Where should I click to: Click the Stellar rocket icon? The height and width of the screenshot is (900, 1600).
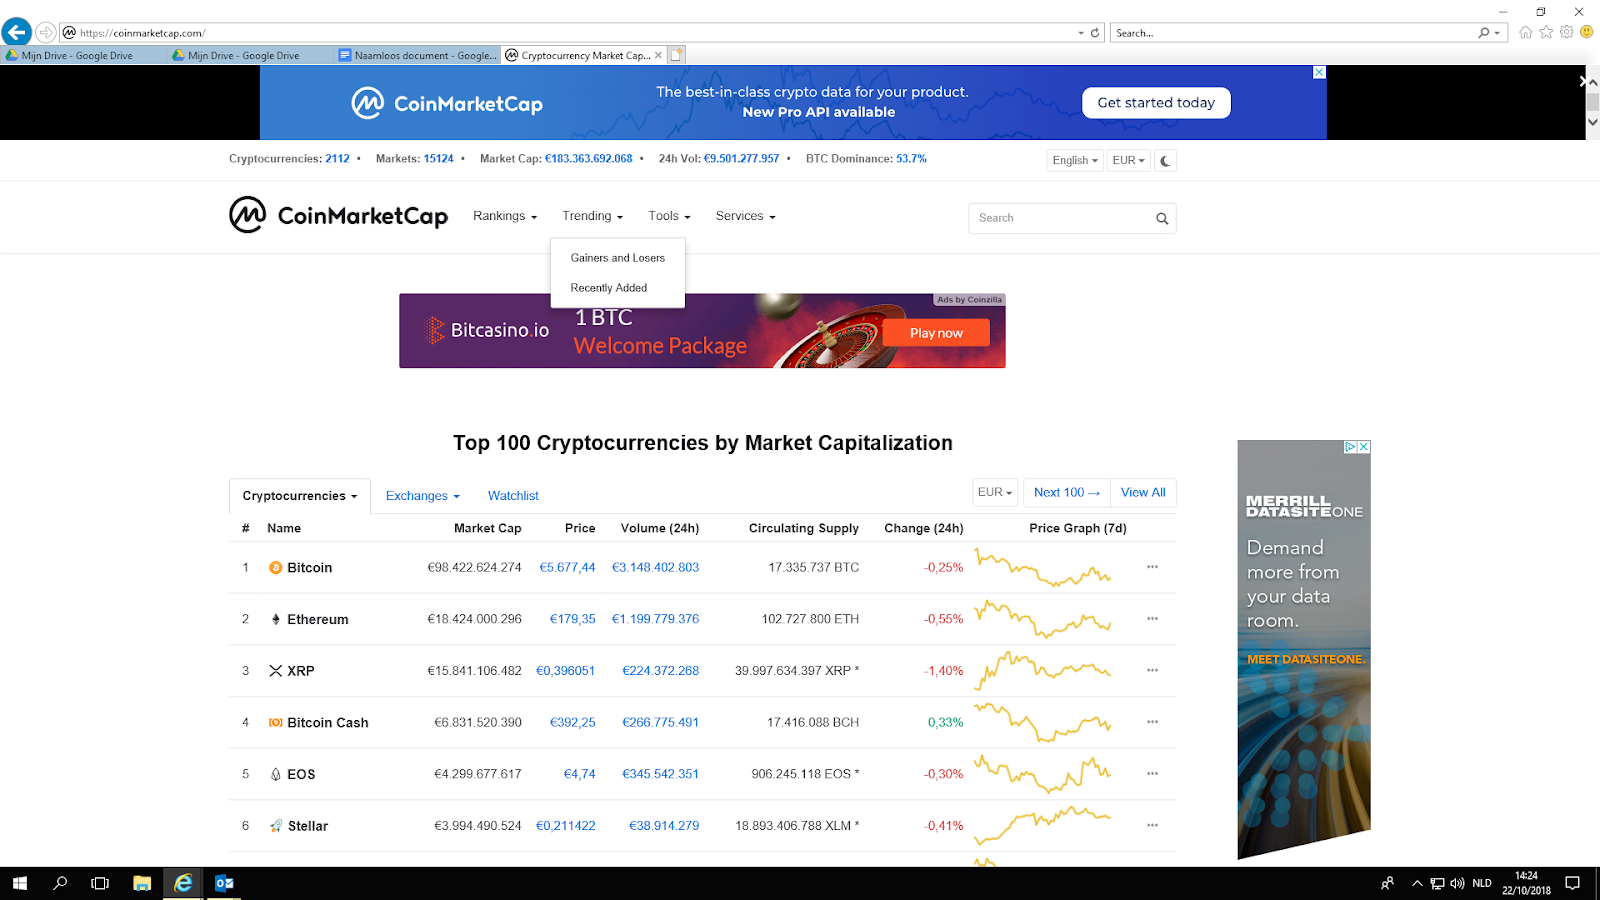(x=276, y=826)
